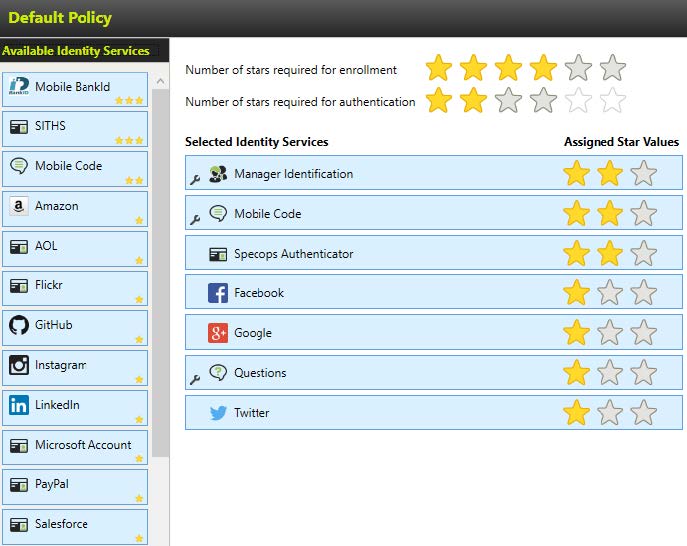Image resolution: width=687 pixels, height=546 pixels.
Task: Click the selected Mobile Code bubble icon
Action: 218,213
